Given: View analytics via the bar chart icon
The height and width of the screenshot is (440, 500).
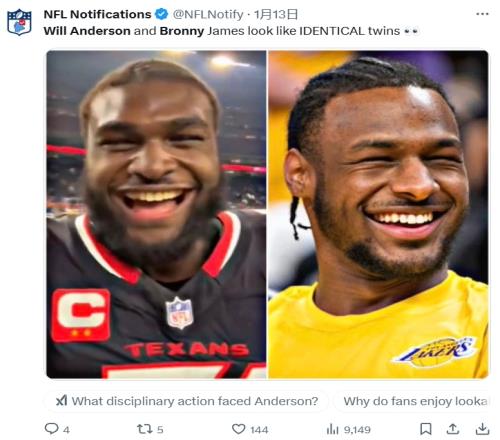Looking at the screenshot, I should 332,429.
